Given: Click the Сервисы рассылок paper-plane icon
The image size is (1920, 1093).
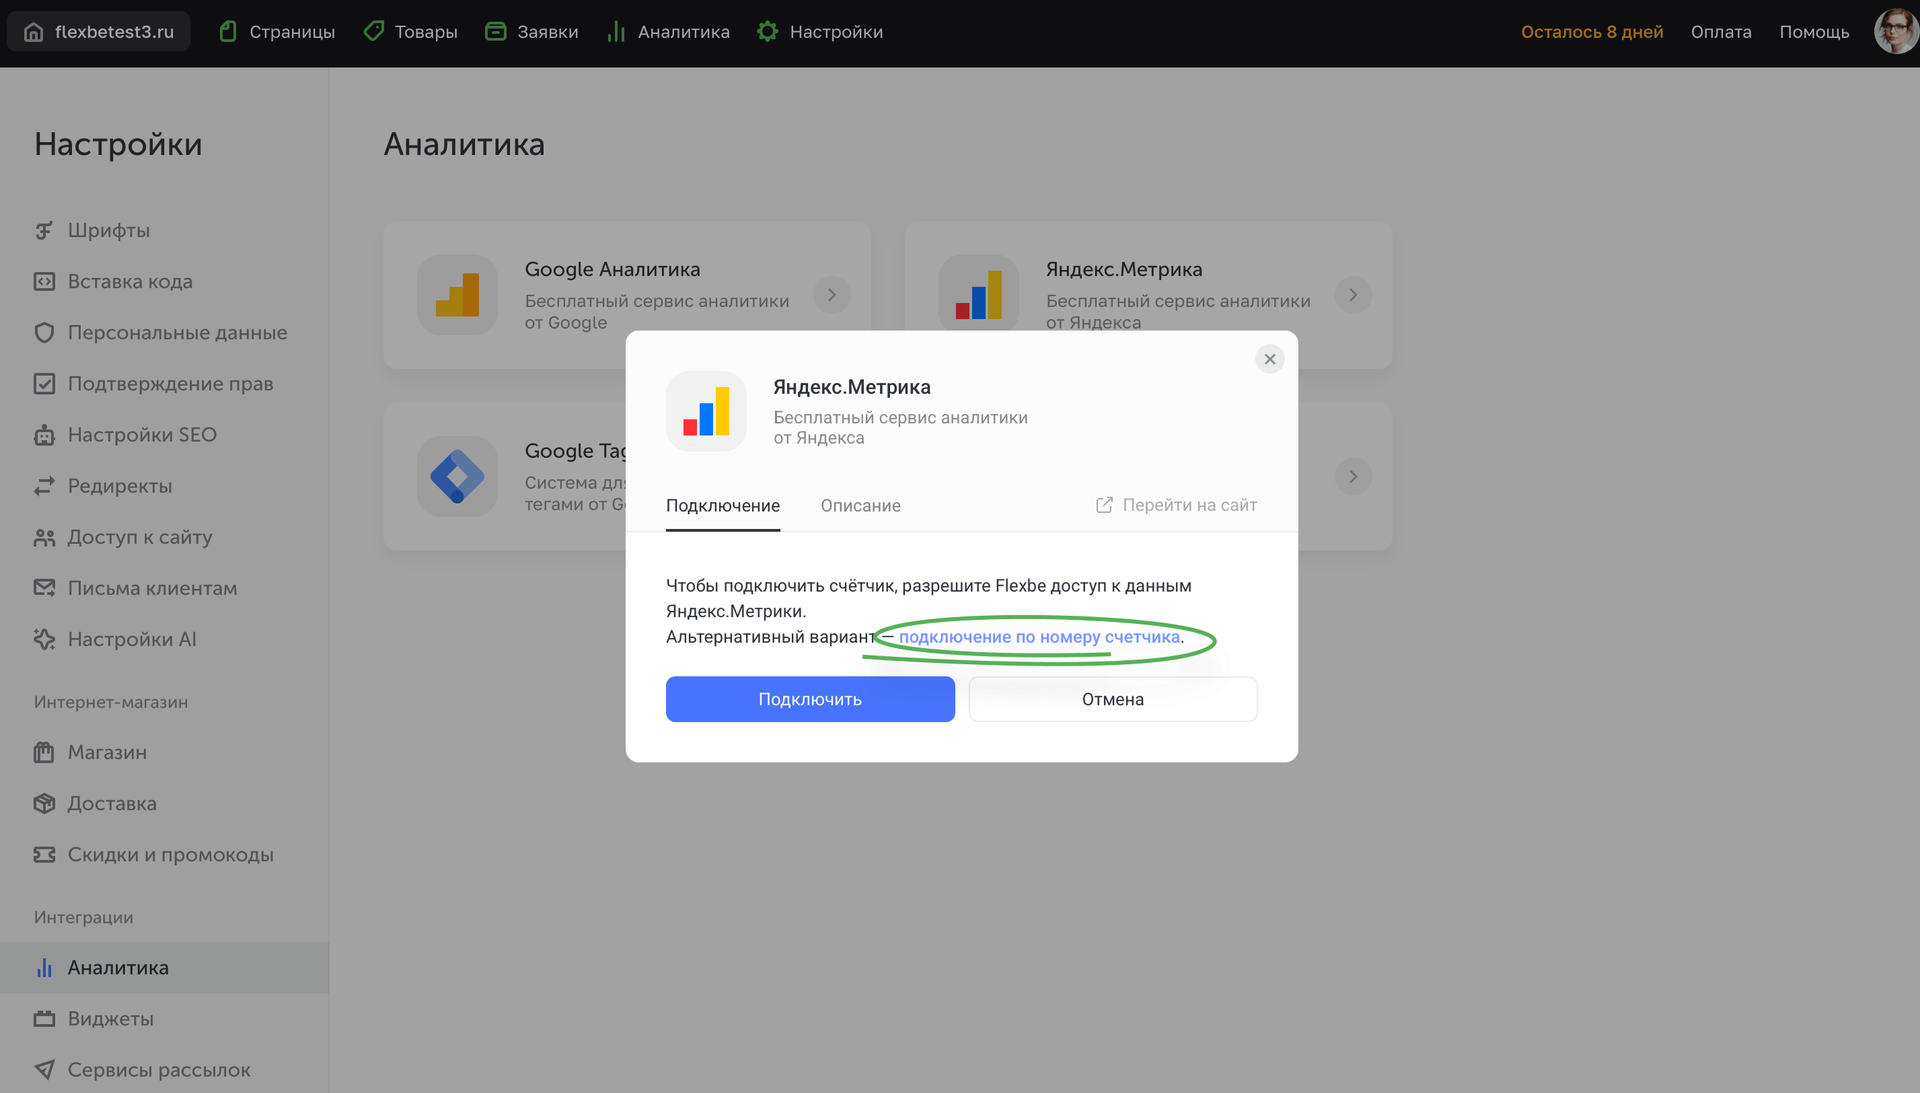Looking at the screenshot, I should 44,1070.
